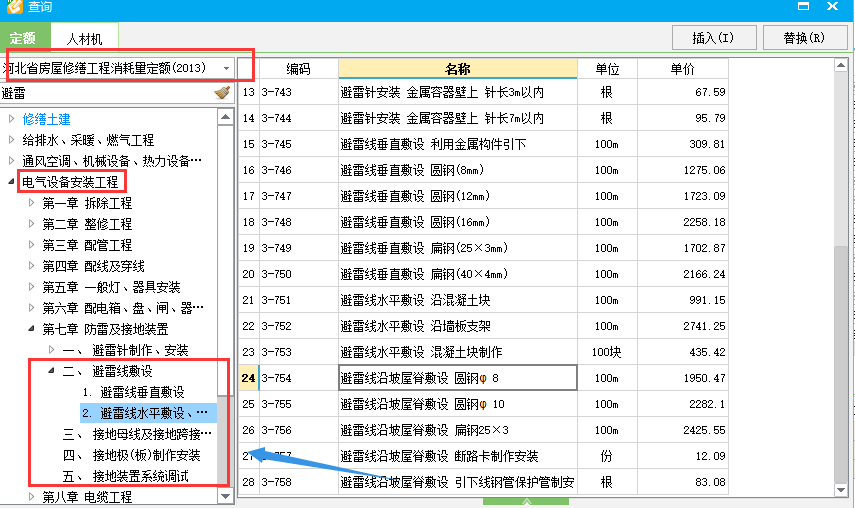Select row 3-744 避雷针安装 针长7m以内
855x508 pixels.
point(483,118)
